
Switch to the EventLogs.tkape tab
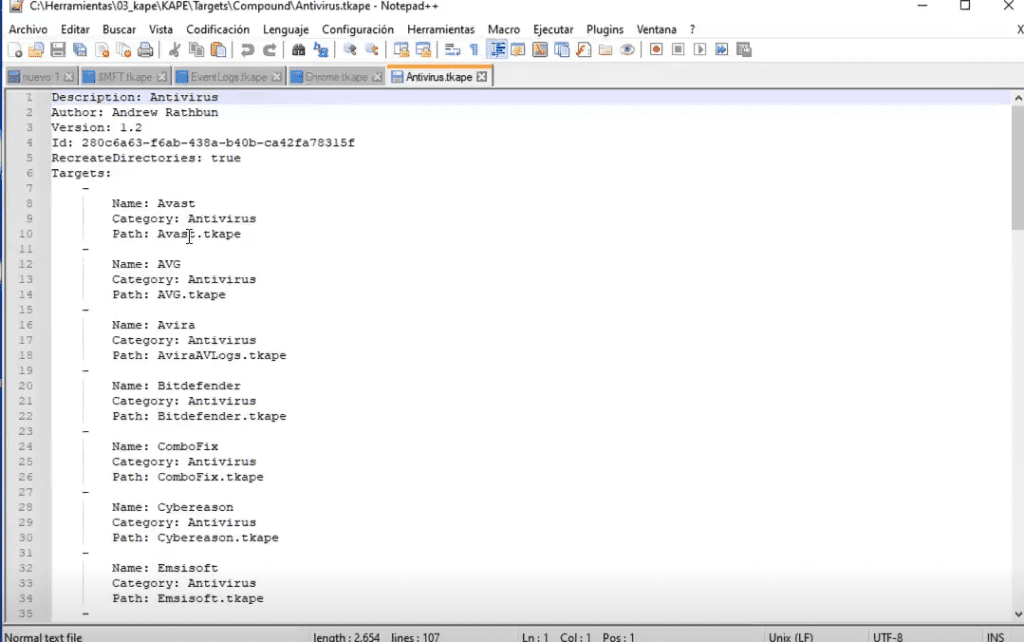229,77
